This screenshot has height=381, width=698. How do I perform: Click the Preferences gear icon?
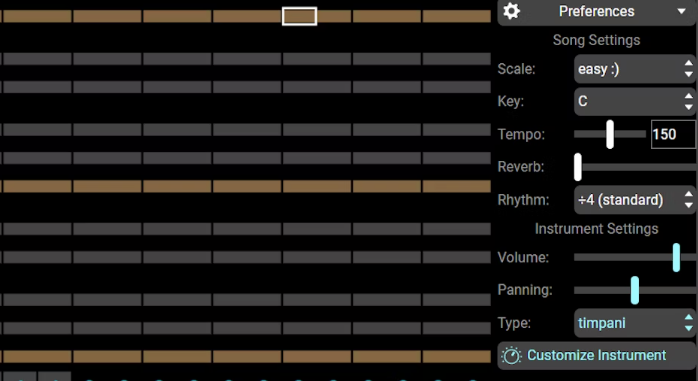point(511,11)
